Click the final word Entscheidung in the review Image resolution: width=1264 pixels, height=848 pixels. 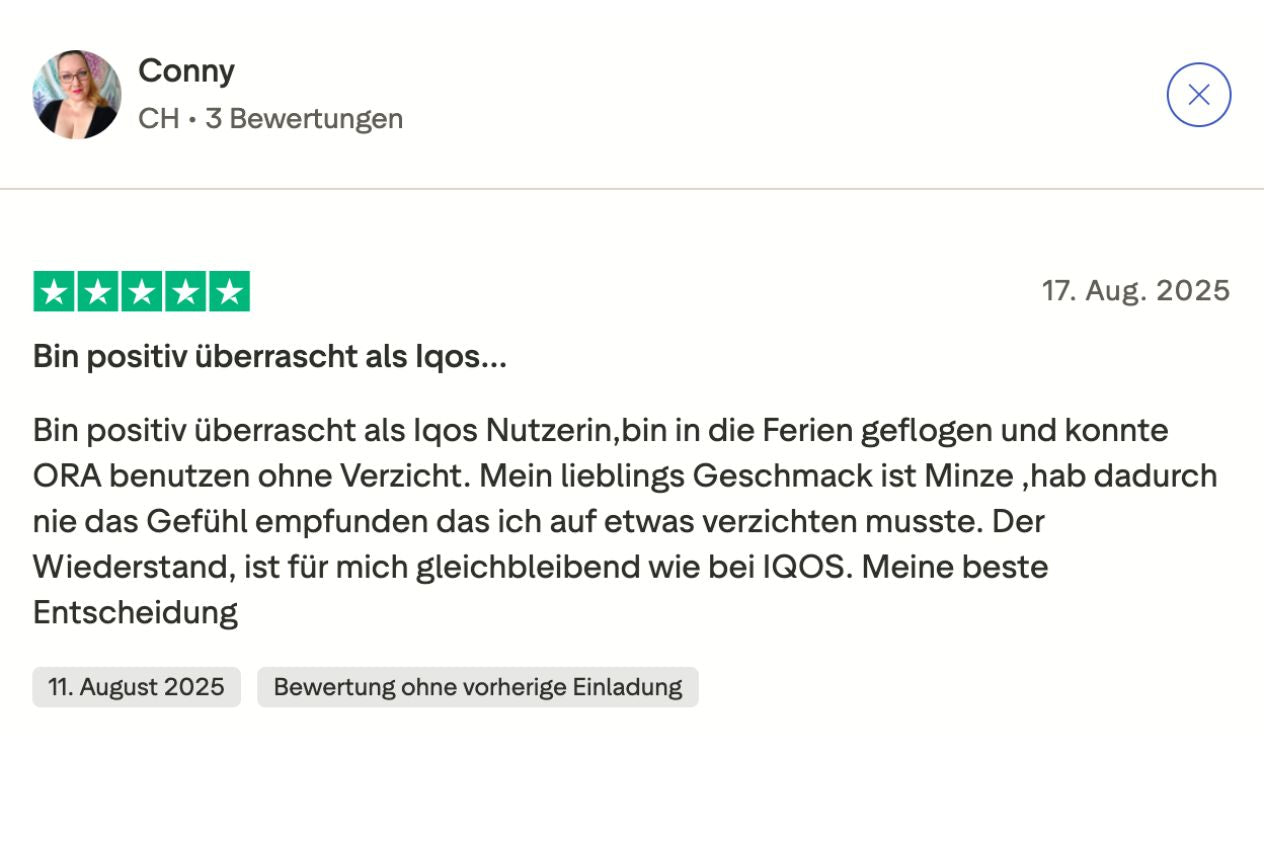[x=135, y=613]
